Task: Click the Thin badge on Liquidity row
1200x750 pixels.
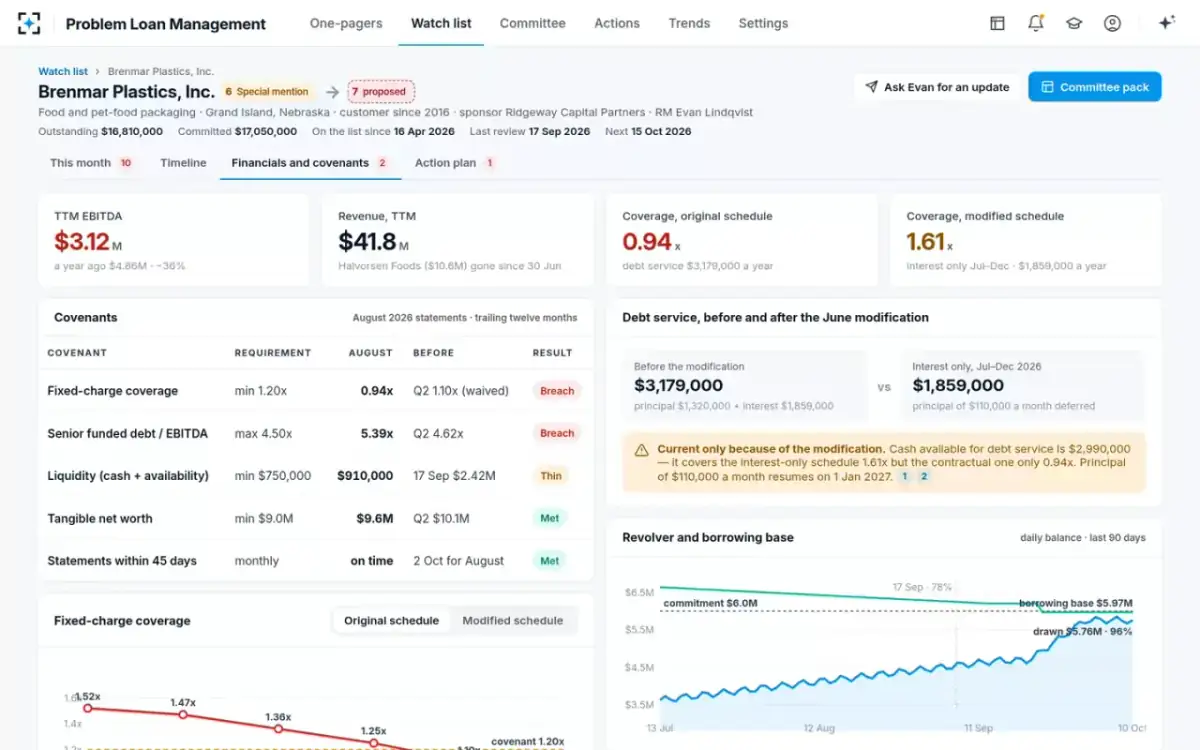Action: click(551, 476)
